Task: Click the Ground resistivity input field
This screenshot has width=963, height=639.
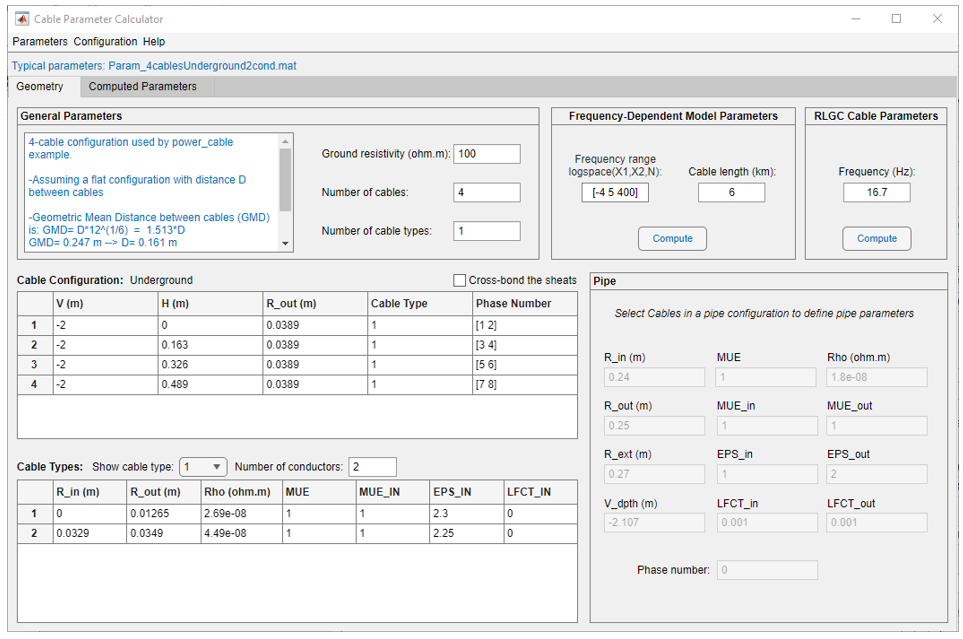Action: [x=487, y=154]
